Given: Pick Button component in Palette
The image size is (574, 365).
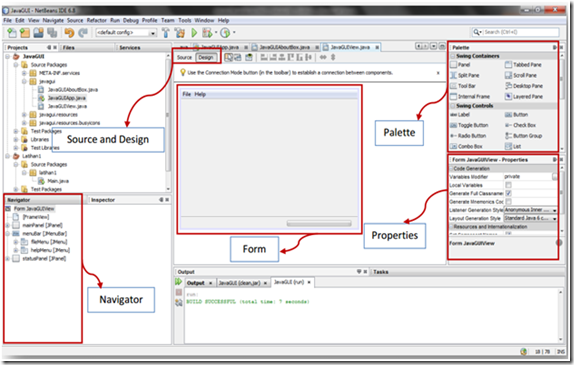Looking at the screenshot, I should pyautogui.click(x=517, y=115).
